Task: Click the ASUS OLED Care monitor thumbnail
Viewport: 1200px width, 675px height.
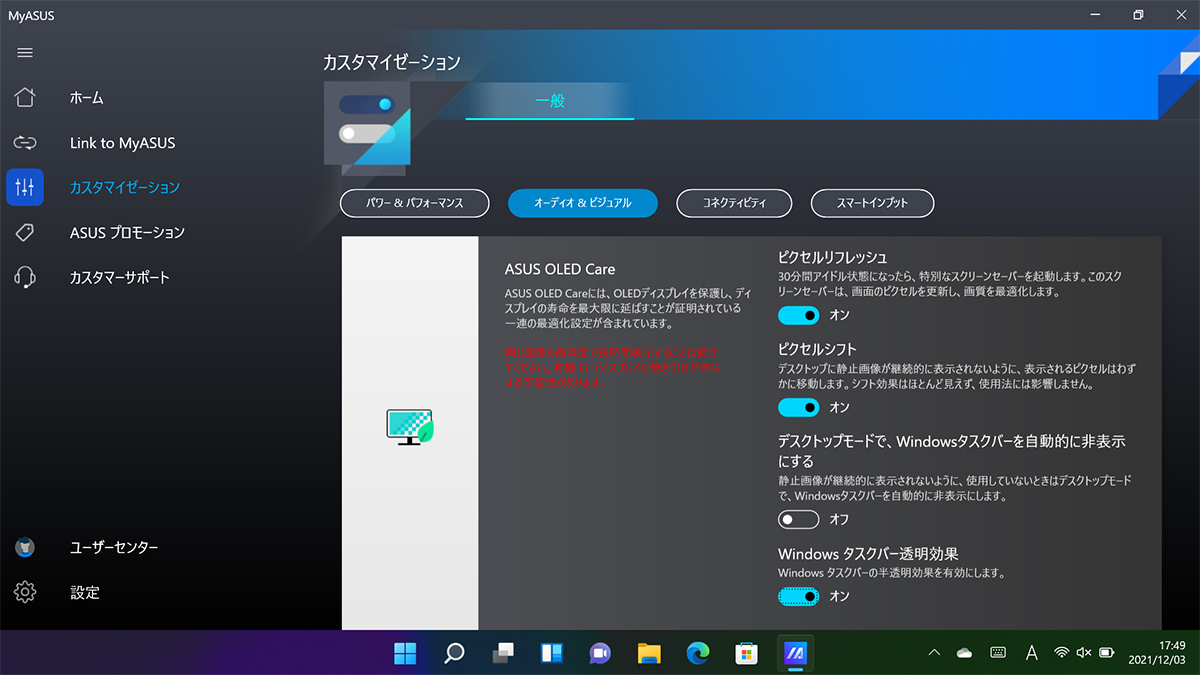Action: click(x=409, y=427)
